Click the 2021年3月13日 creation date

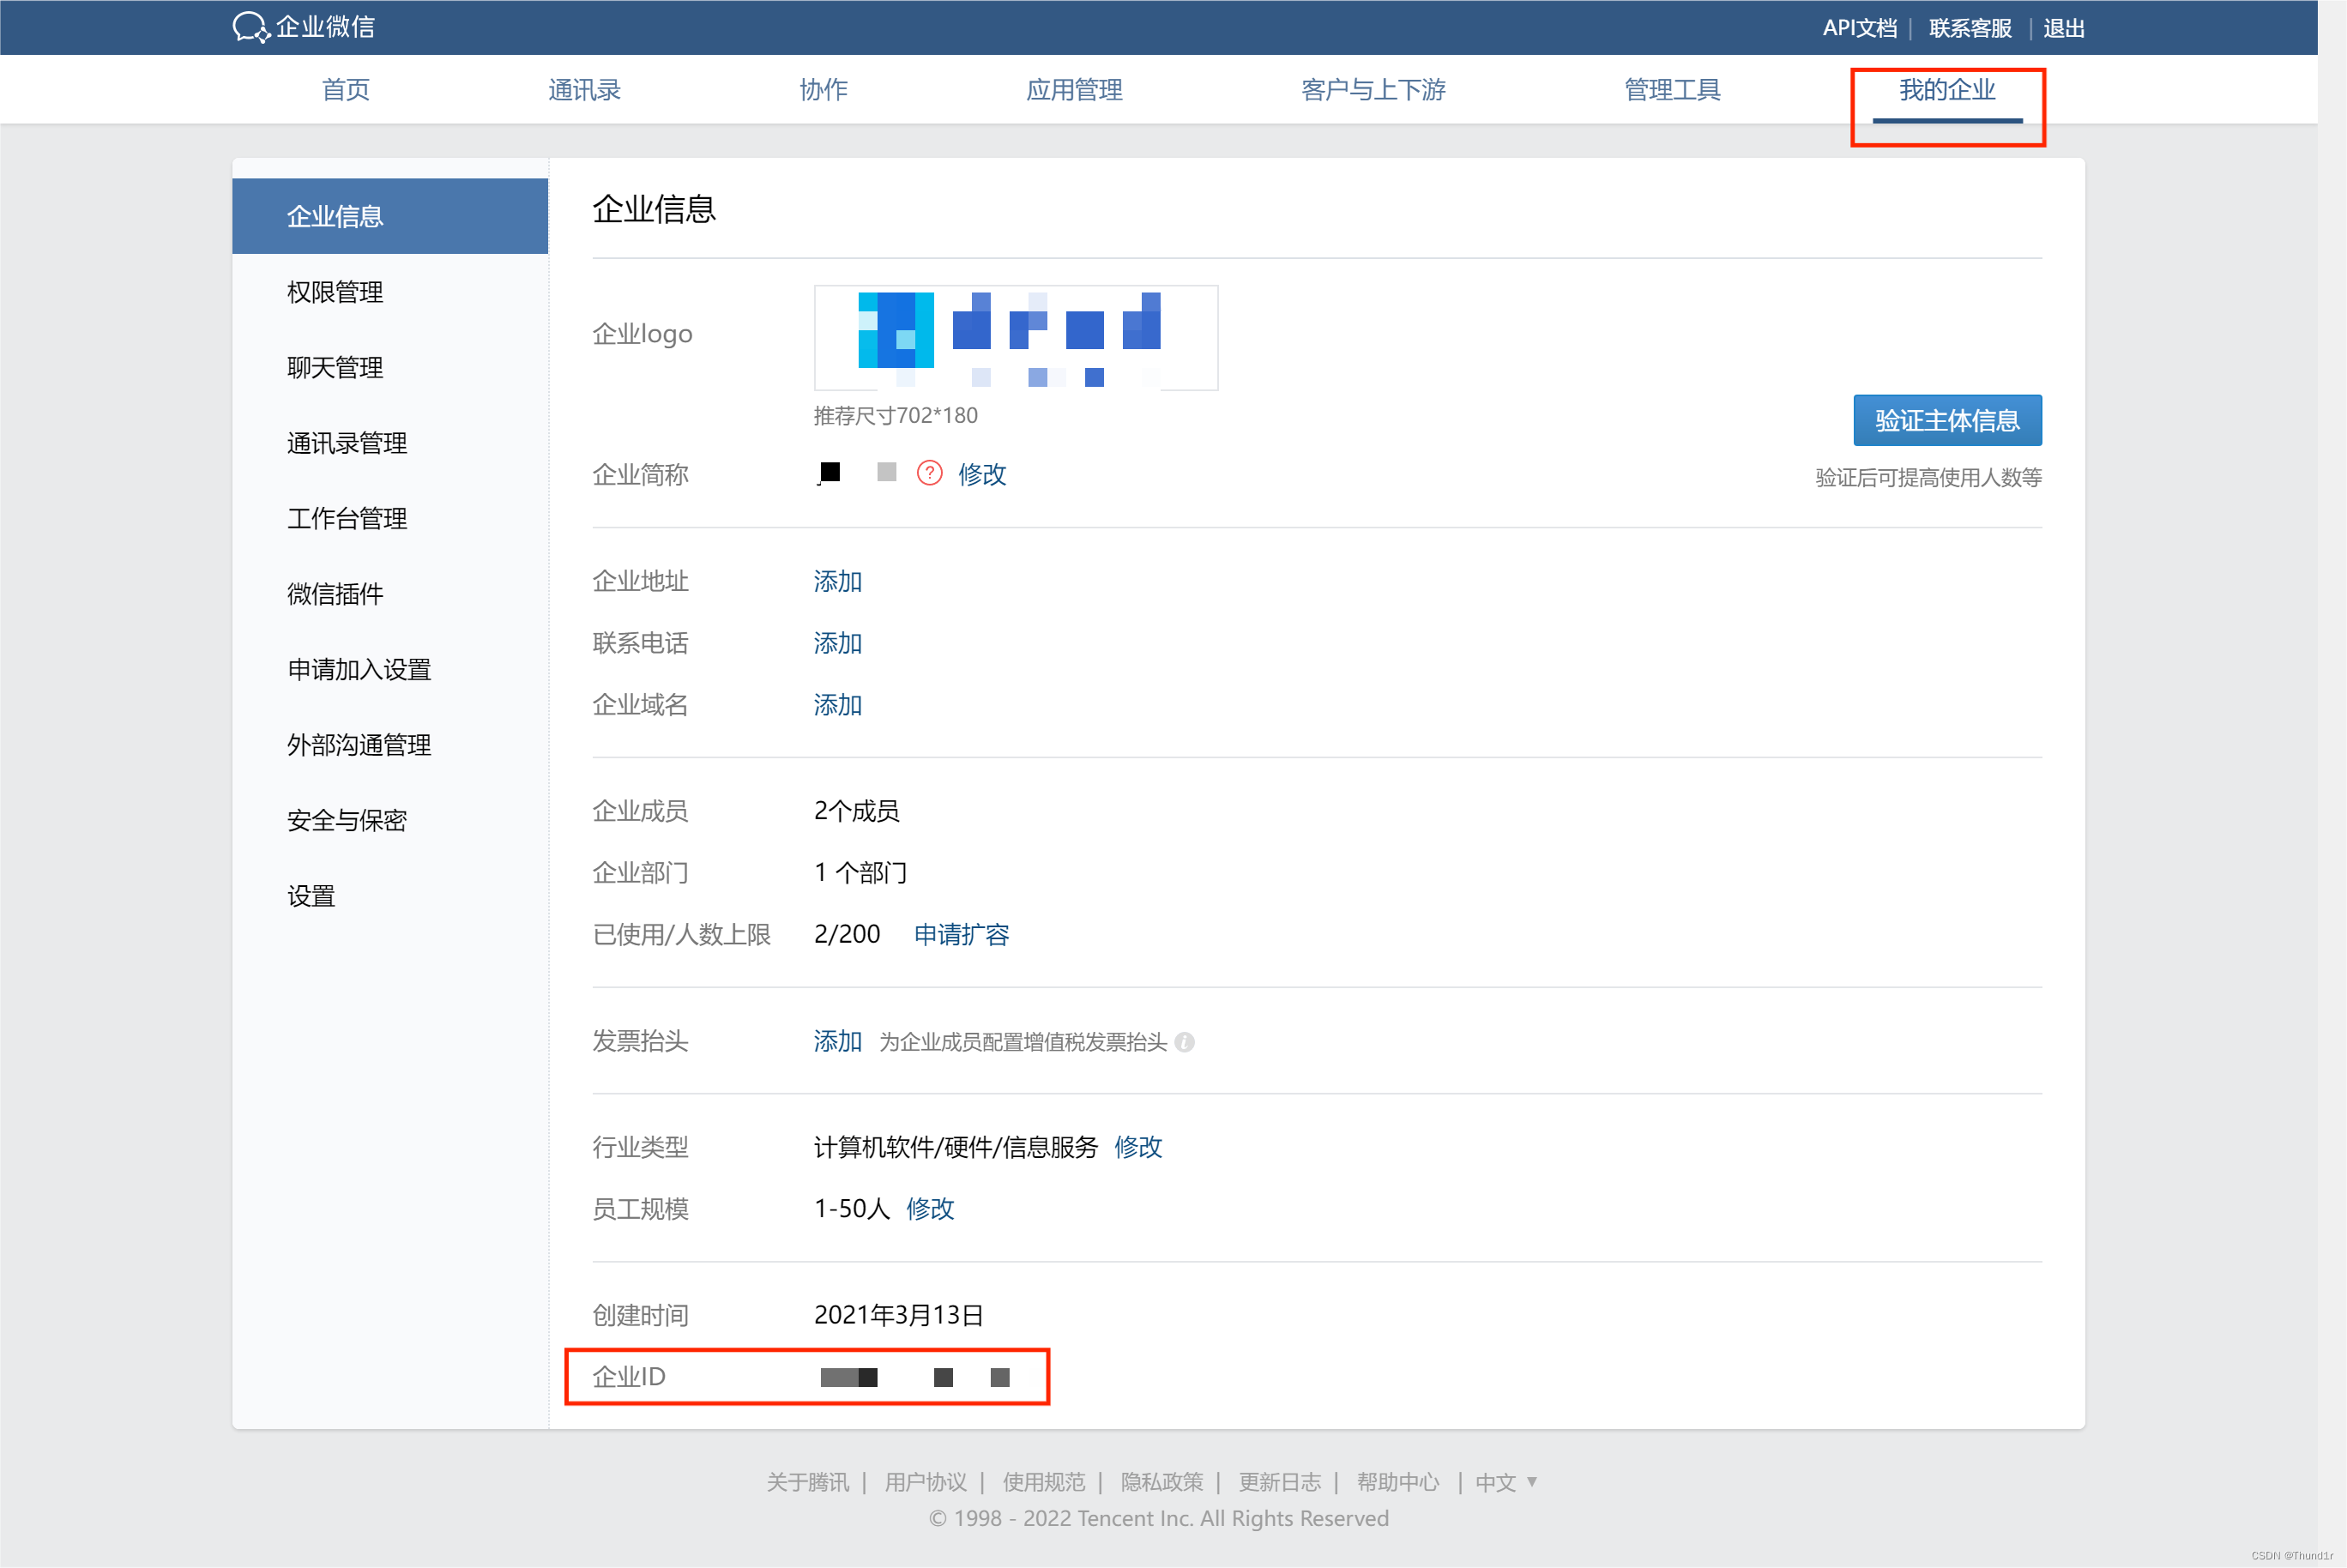click(899, 1315)
